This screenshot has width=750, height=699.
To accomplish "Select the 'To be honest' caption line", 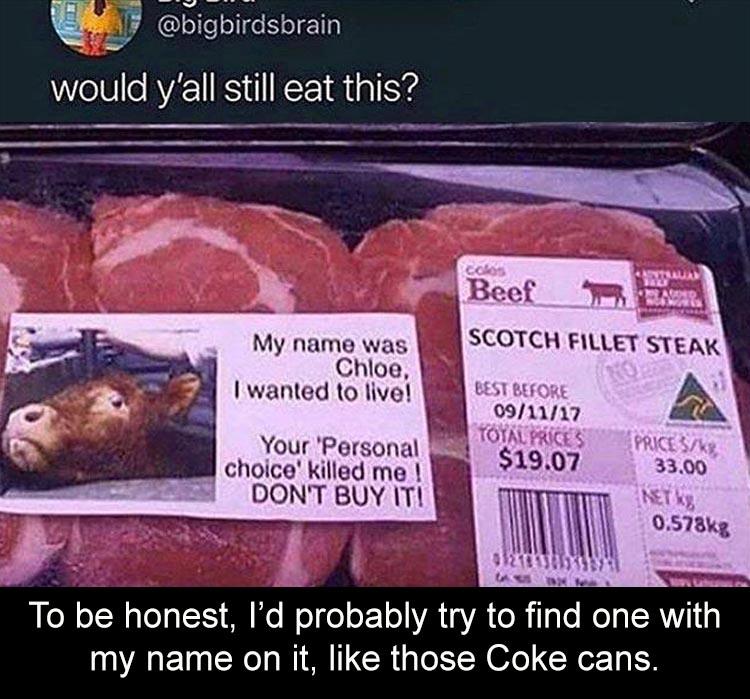I will pos(375,615).
